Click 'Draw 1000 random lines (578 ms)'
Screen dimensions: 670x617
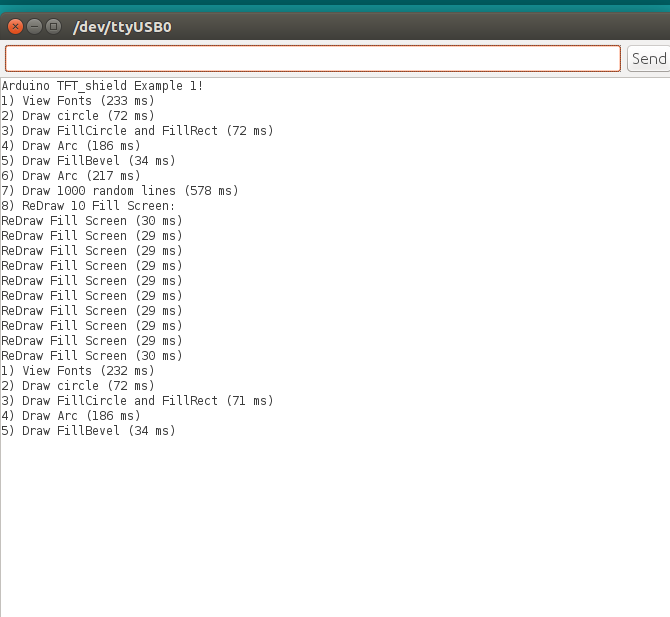point(120,191)
